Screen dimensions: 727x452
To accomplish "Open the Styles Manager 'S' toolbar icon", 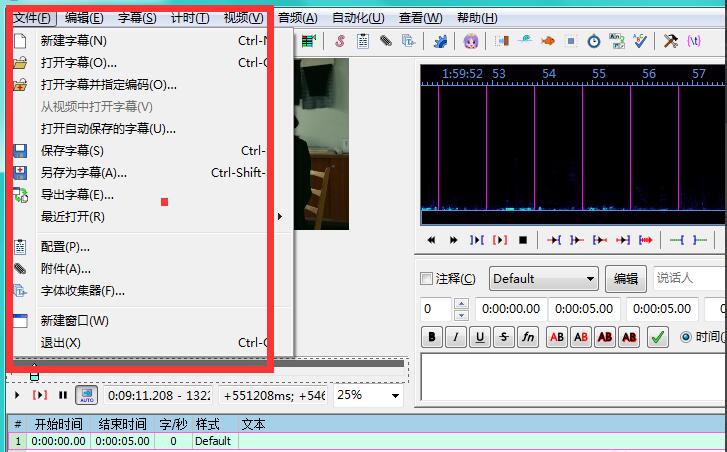I will 339,41.
